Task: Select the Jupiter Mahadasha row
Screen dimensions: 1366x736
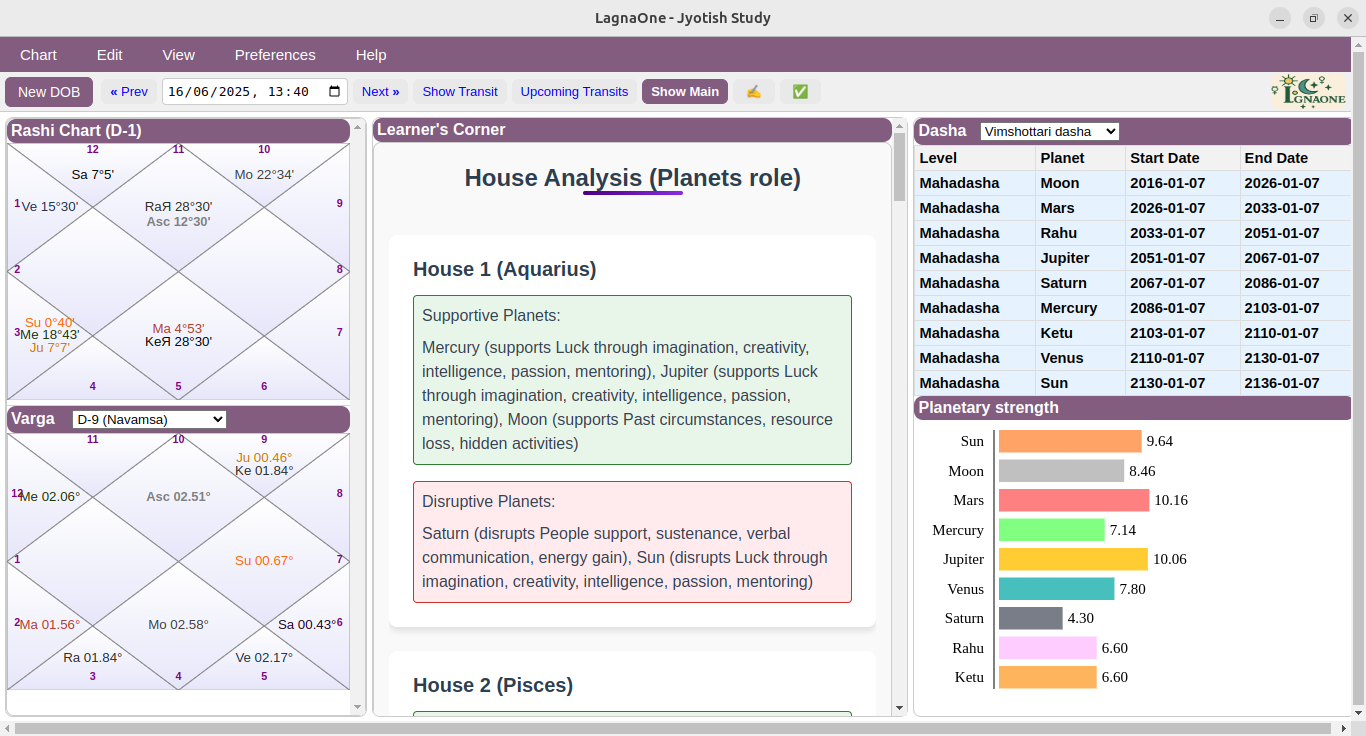Action: coord(1133,258)
